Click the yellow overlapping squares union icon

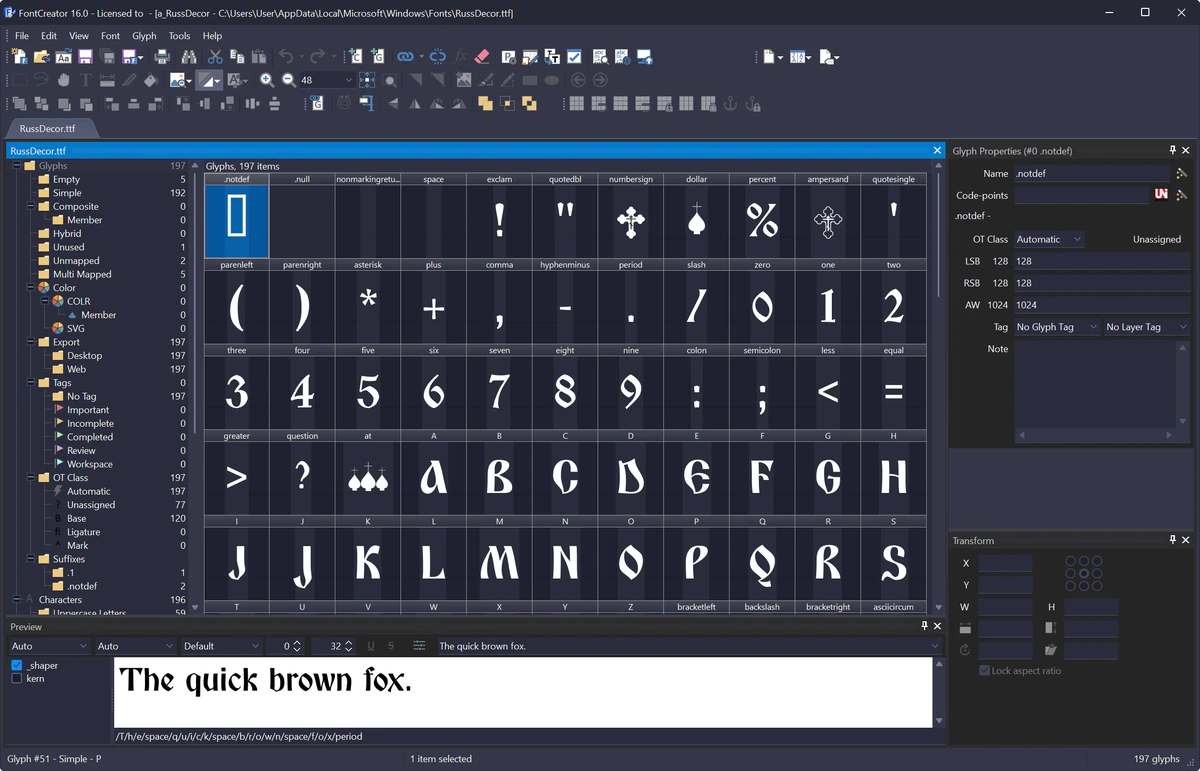(484, 103)
